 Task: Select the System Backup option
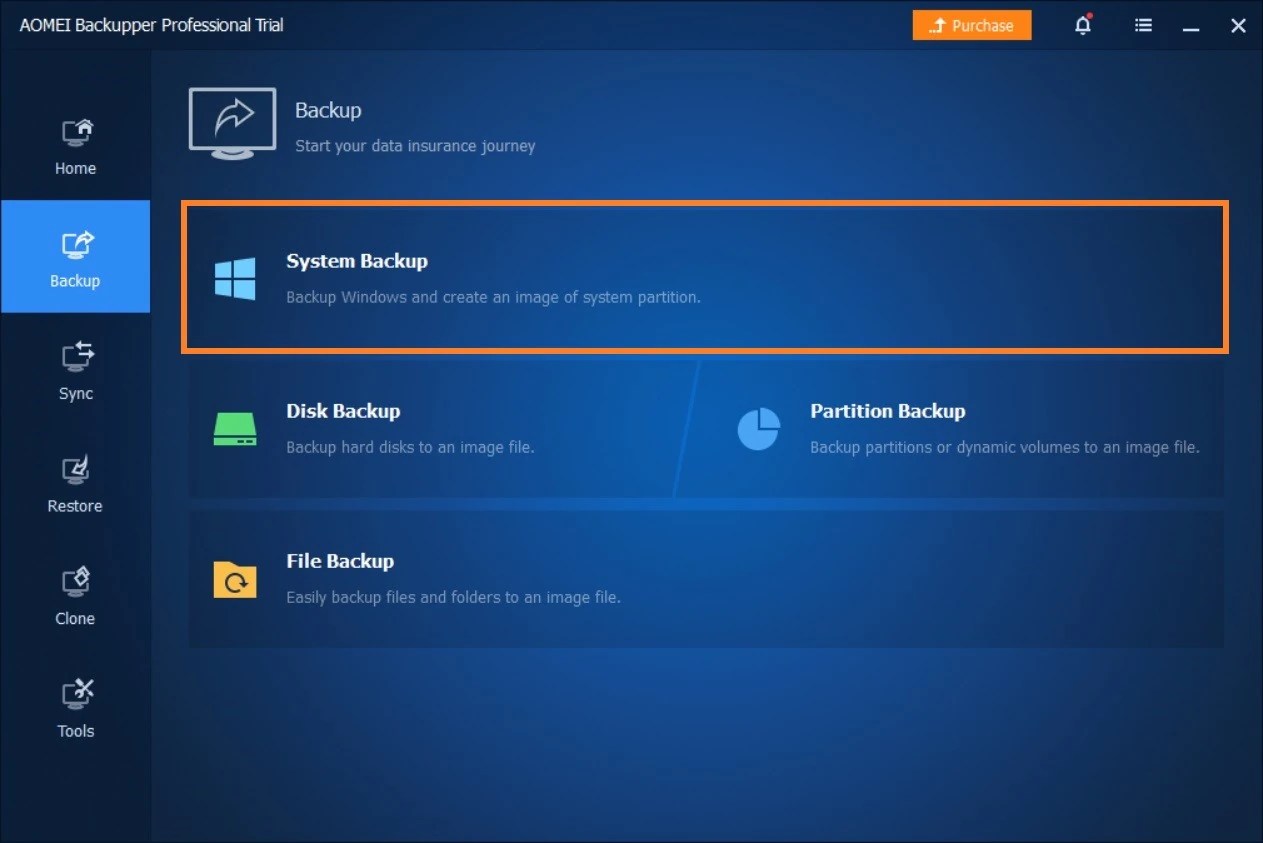pos(700,277)
